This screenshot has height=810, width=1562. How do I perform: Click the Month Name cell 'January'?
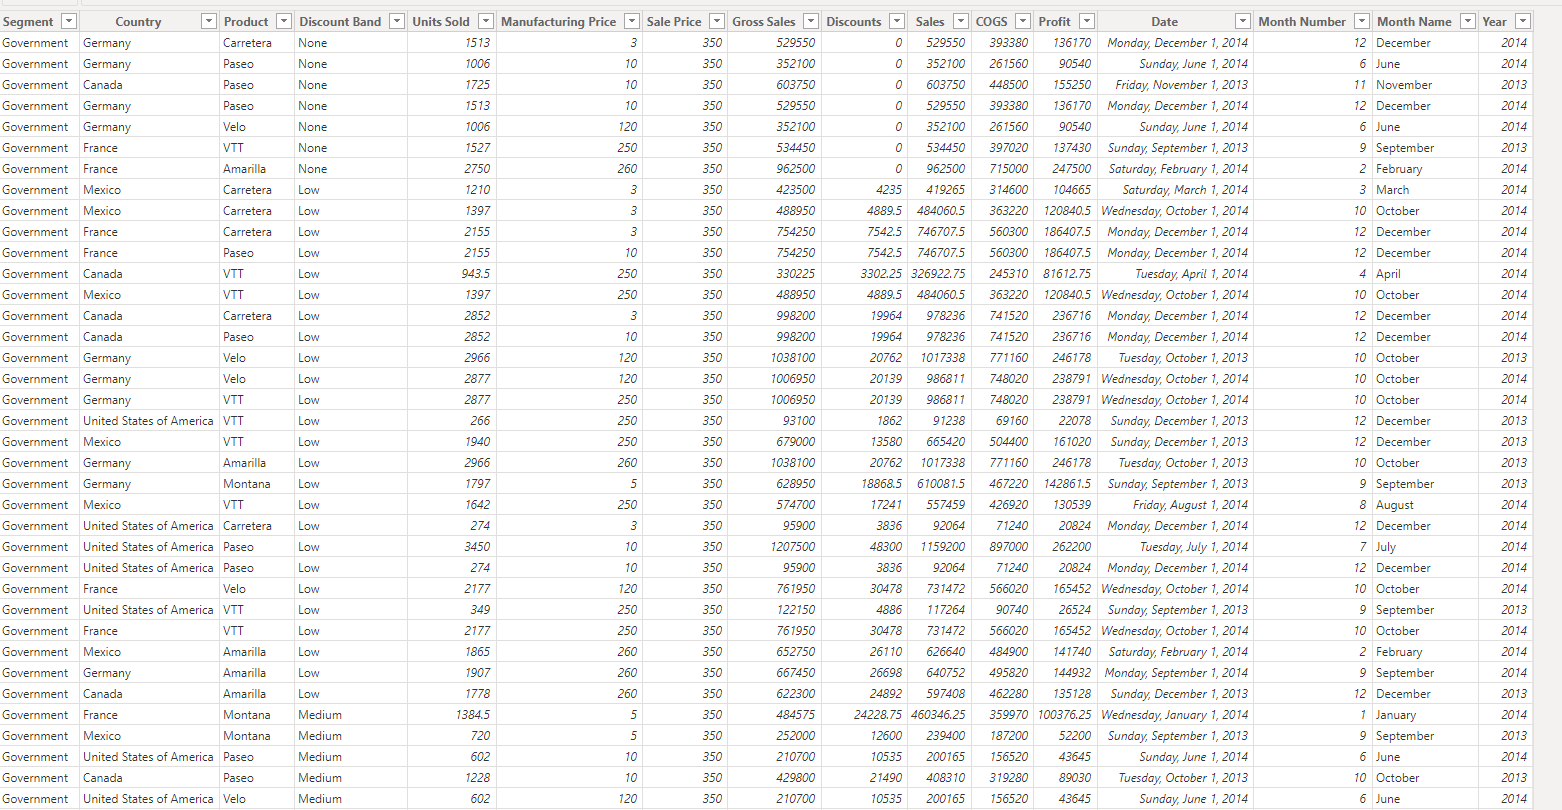point(1396,715)
